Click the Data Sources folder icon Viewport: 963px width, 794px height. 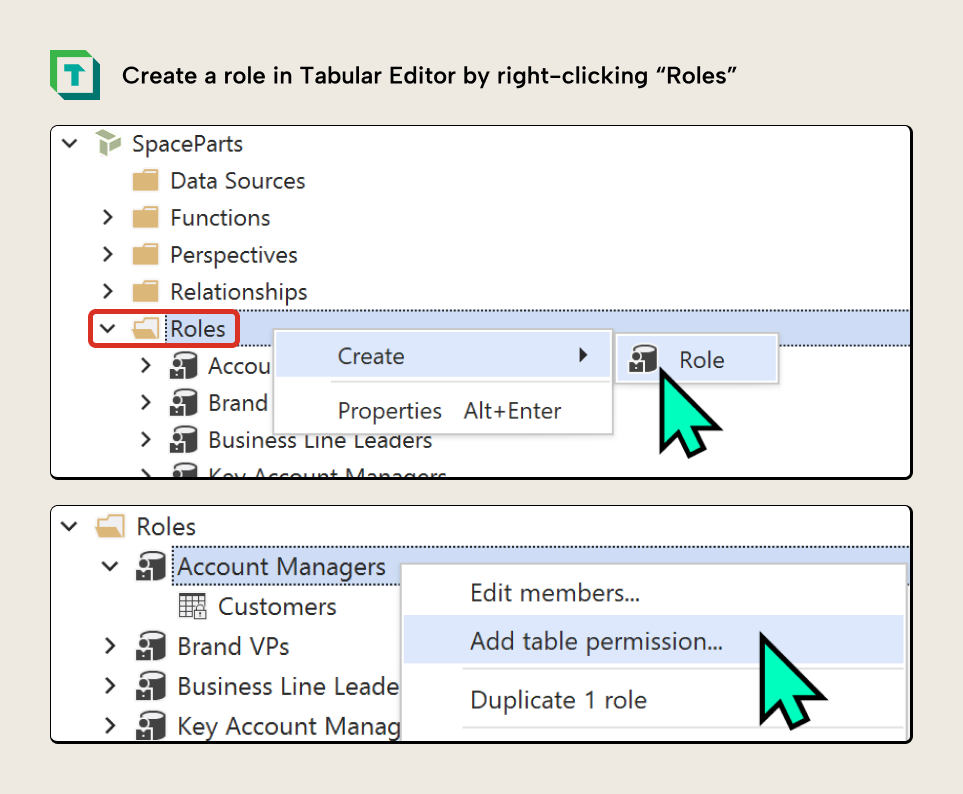(145, 181)
